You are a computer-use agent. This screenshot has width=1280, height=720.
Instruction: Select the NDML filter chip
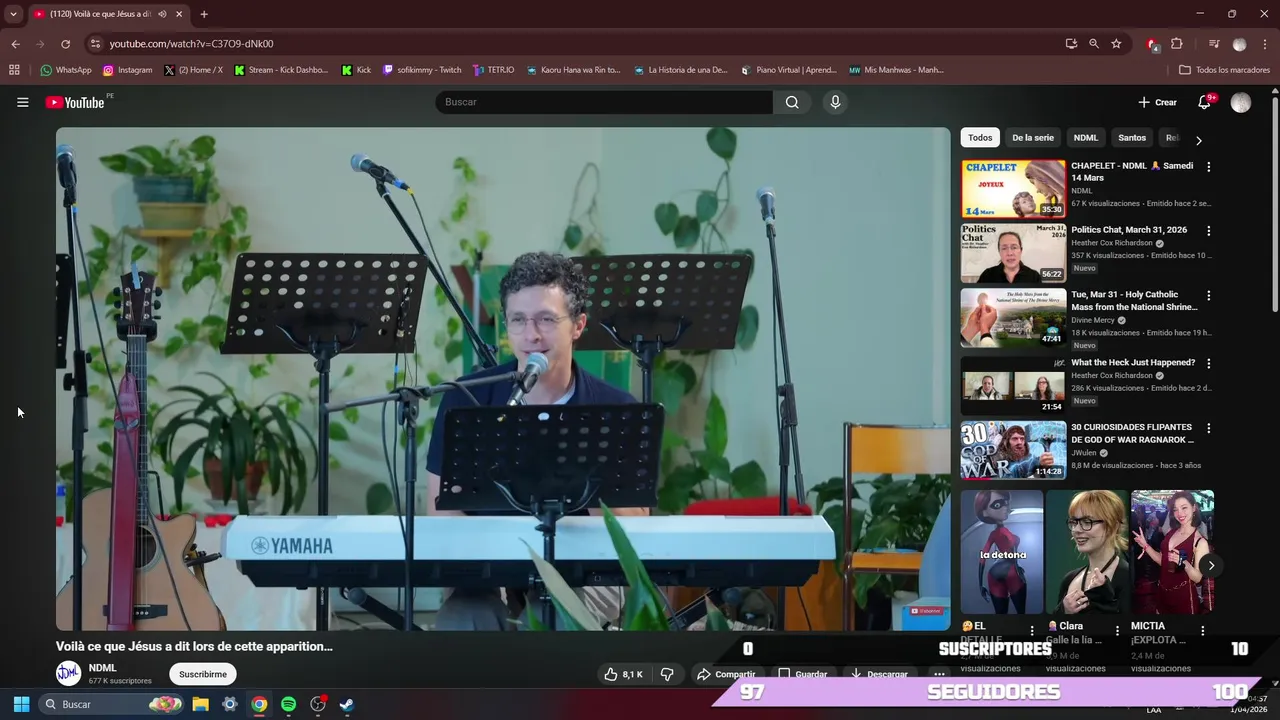1086,138
